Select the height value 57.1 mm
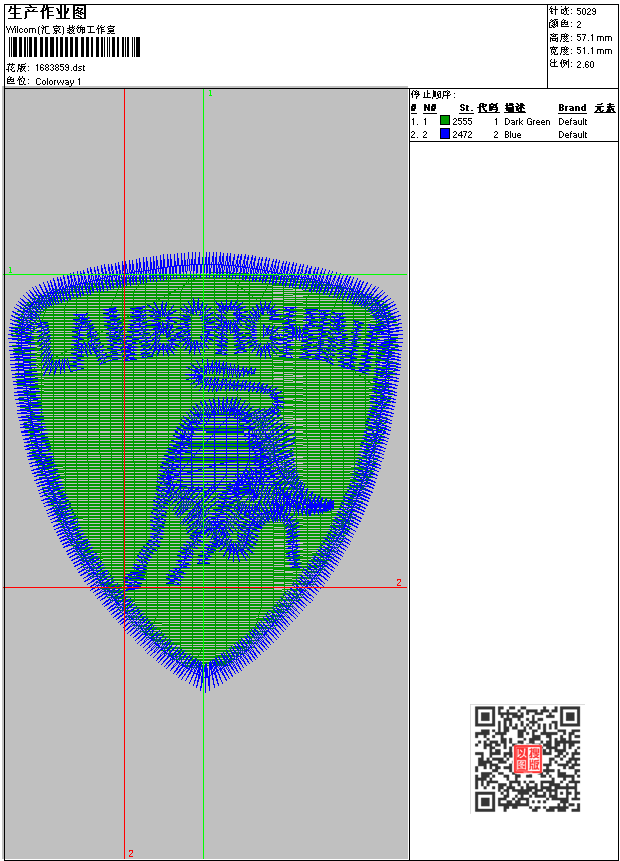Screen dimensions: 620x861 click(x=594, y=37)
